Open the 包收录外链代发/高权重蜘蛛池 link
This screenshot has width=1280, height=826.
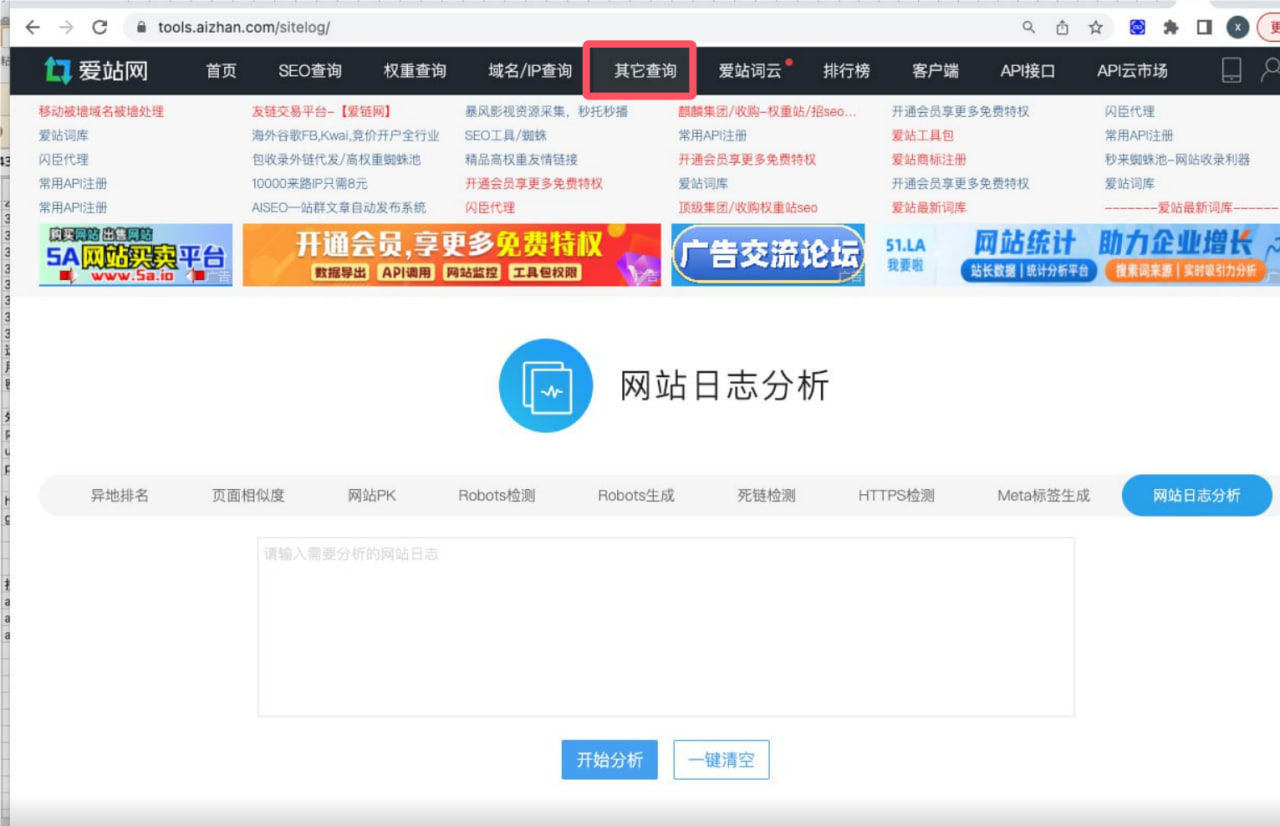[x=336, y=159]
